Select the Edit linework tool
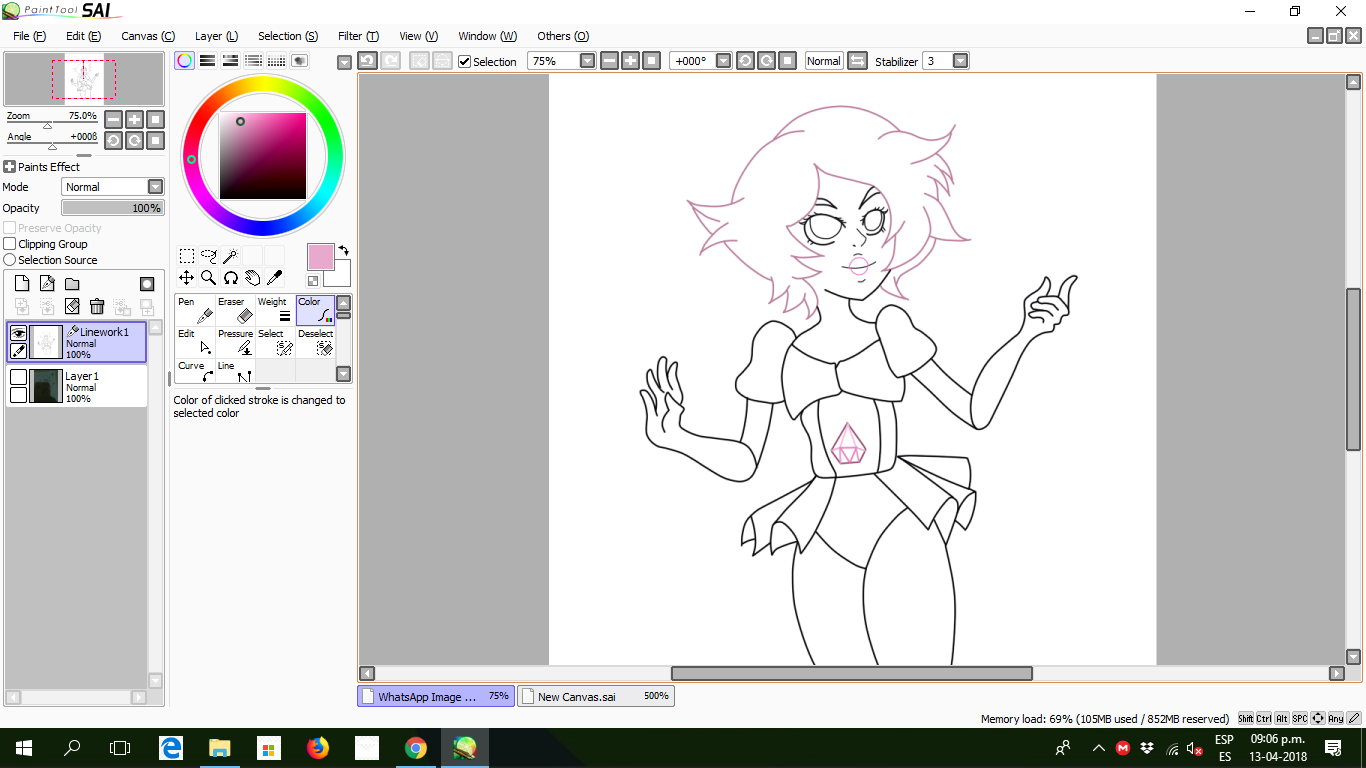The height and width of the screenshot is (768, 1366). [x=195, y=342]
